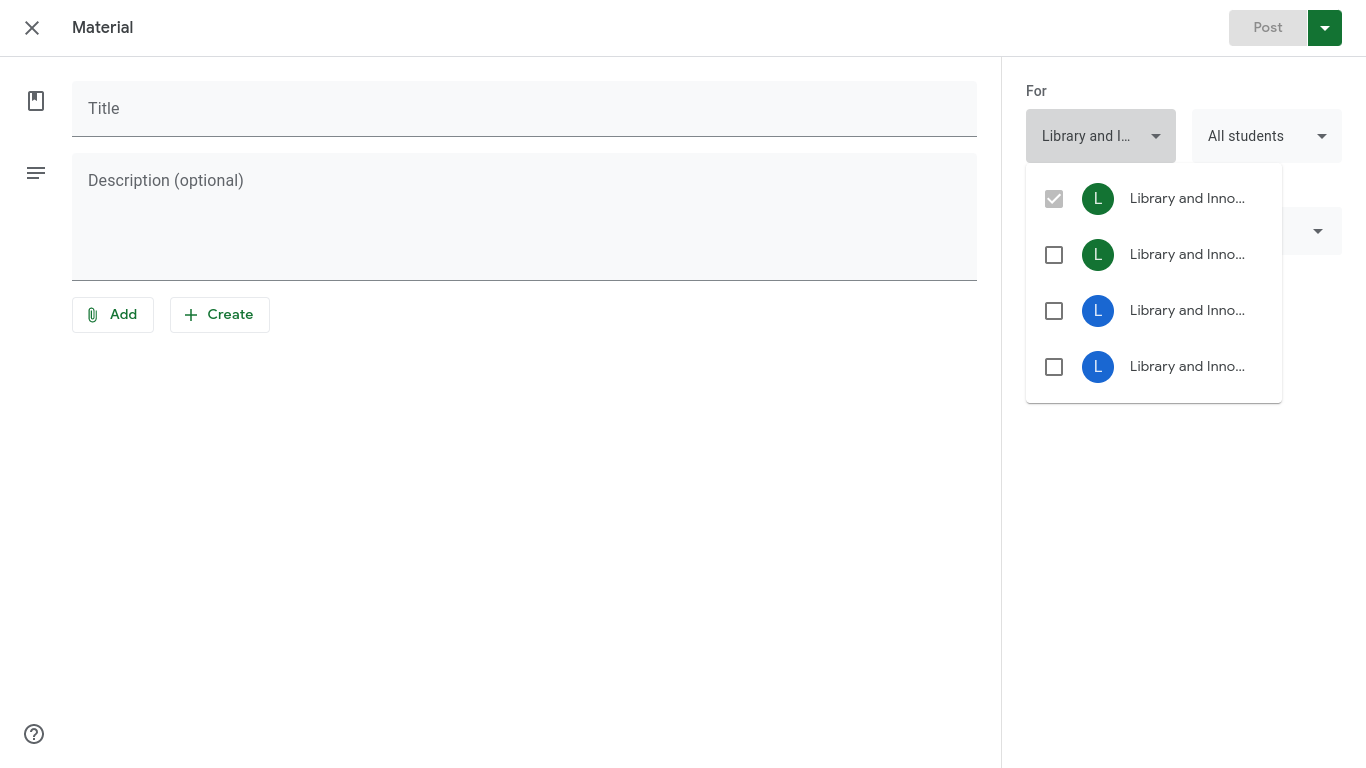Open the help question mark icon

[34, 734]
